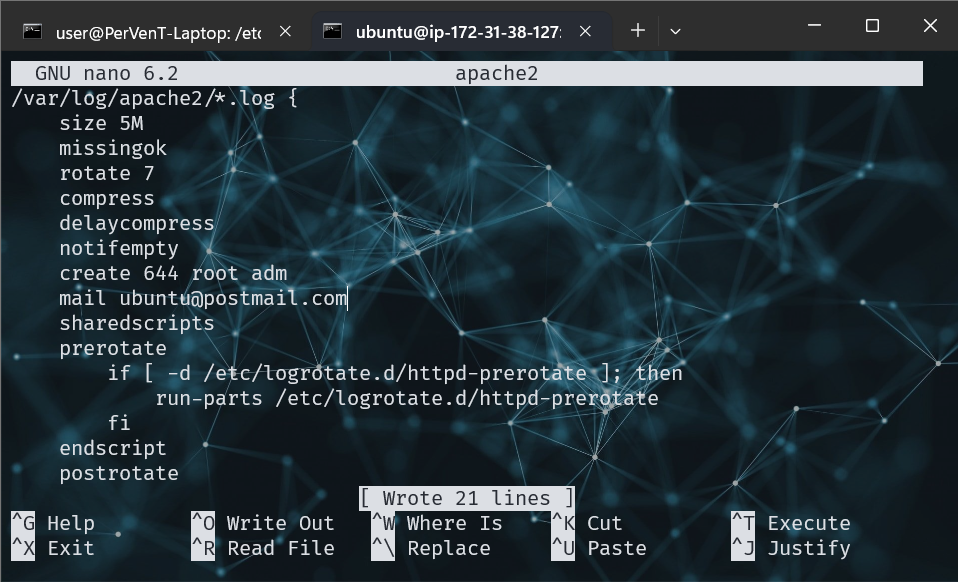Click the '^T Execute' shortcut label
The width and height of the screenshot is (958, 582).
(x=791, y=523)
